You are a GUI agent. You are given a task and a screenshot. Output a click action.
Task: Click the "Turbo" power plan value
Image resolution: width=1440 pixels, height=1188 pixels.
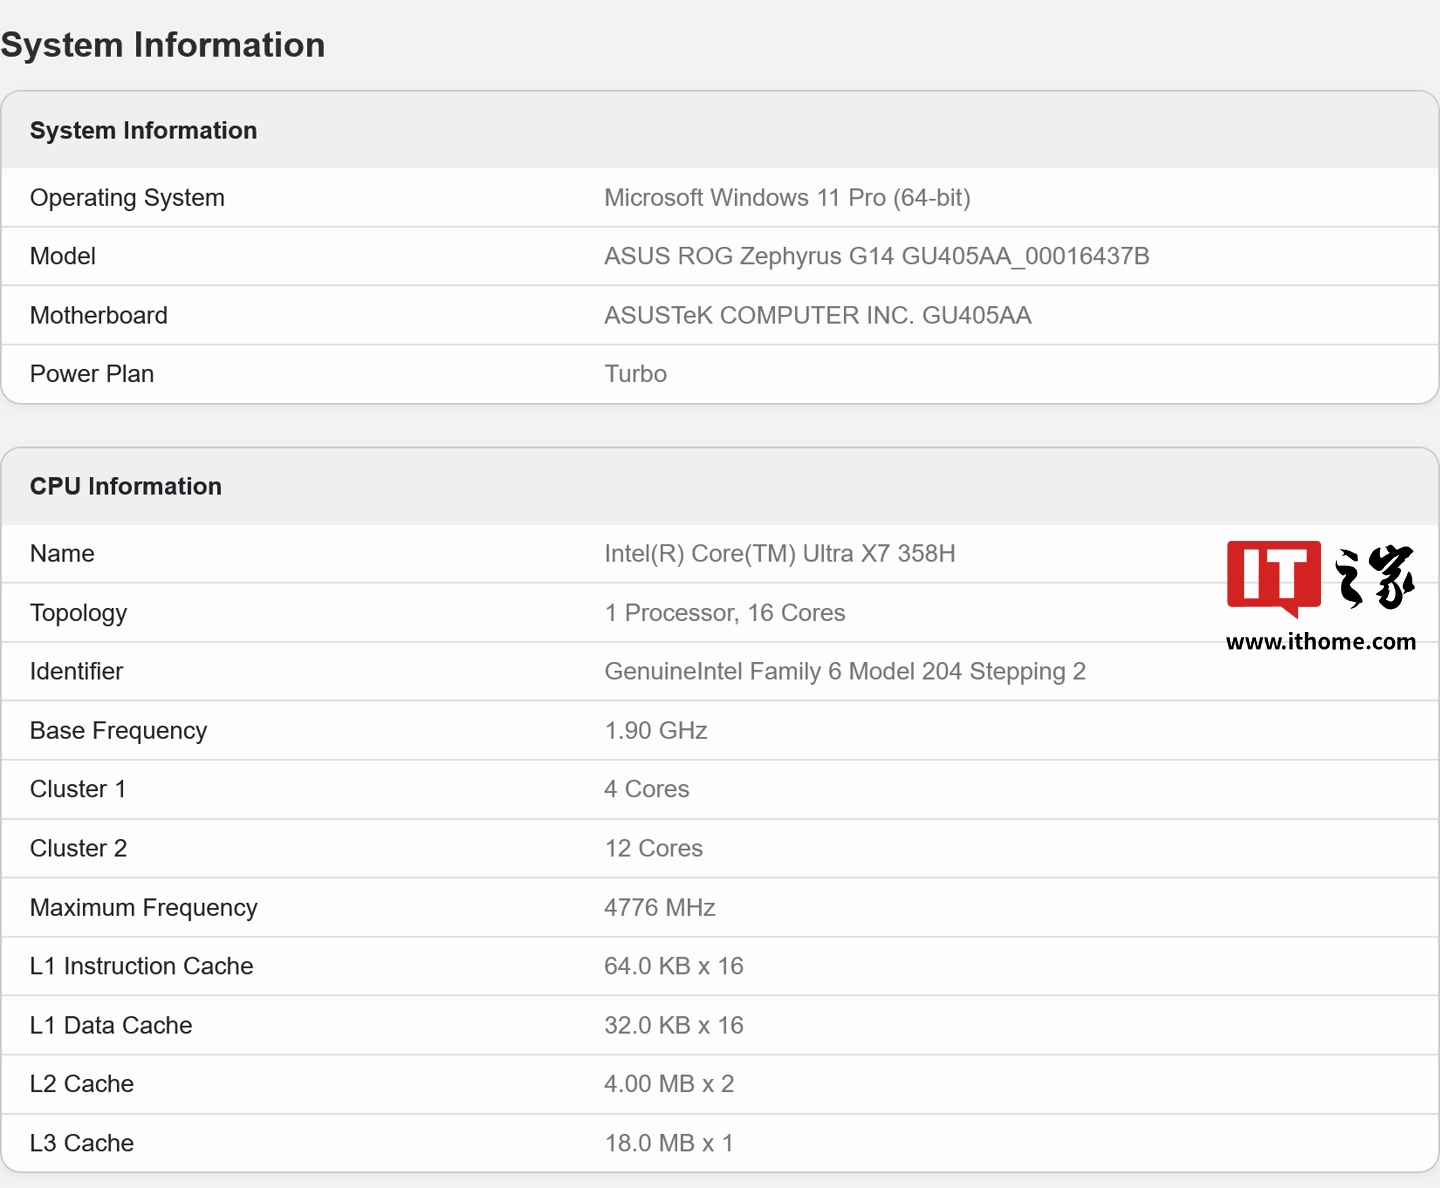pyautogui.click(x=635, y=374)
